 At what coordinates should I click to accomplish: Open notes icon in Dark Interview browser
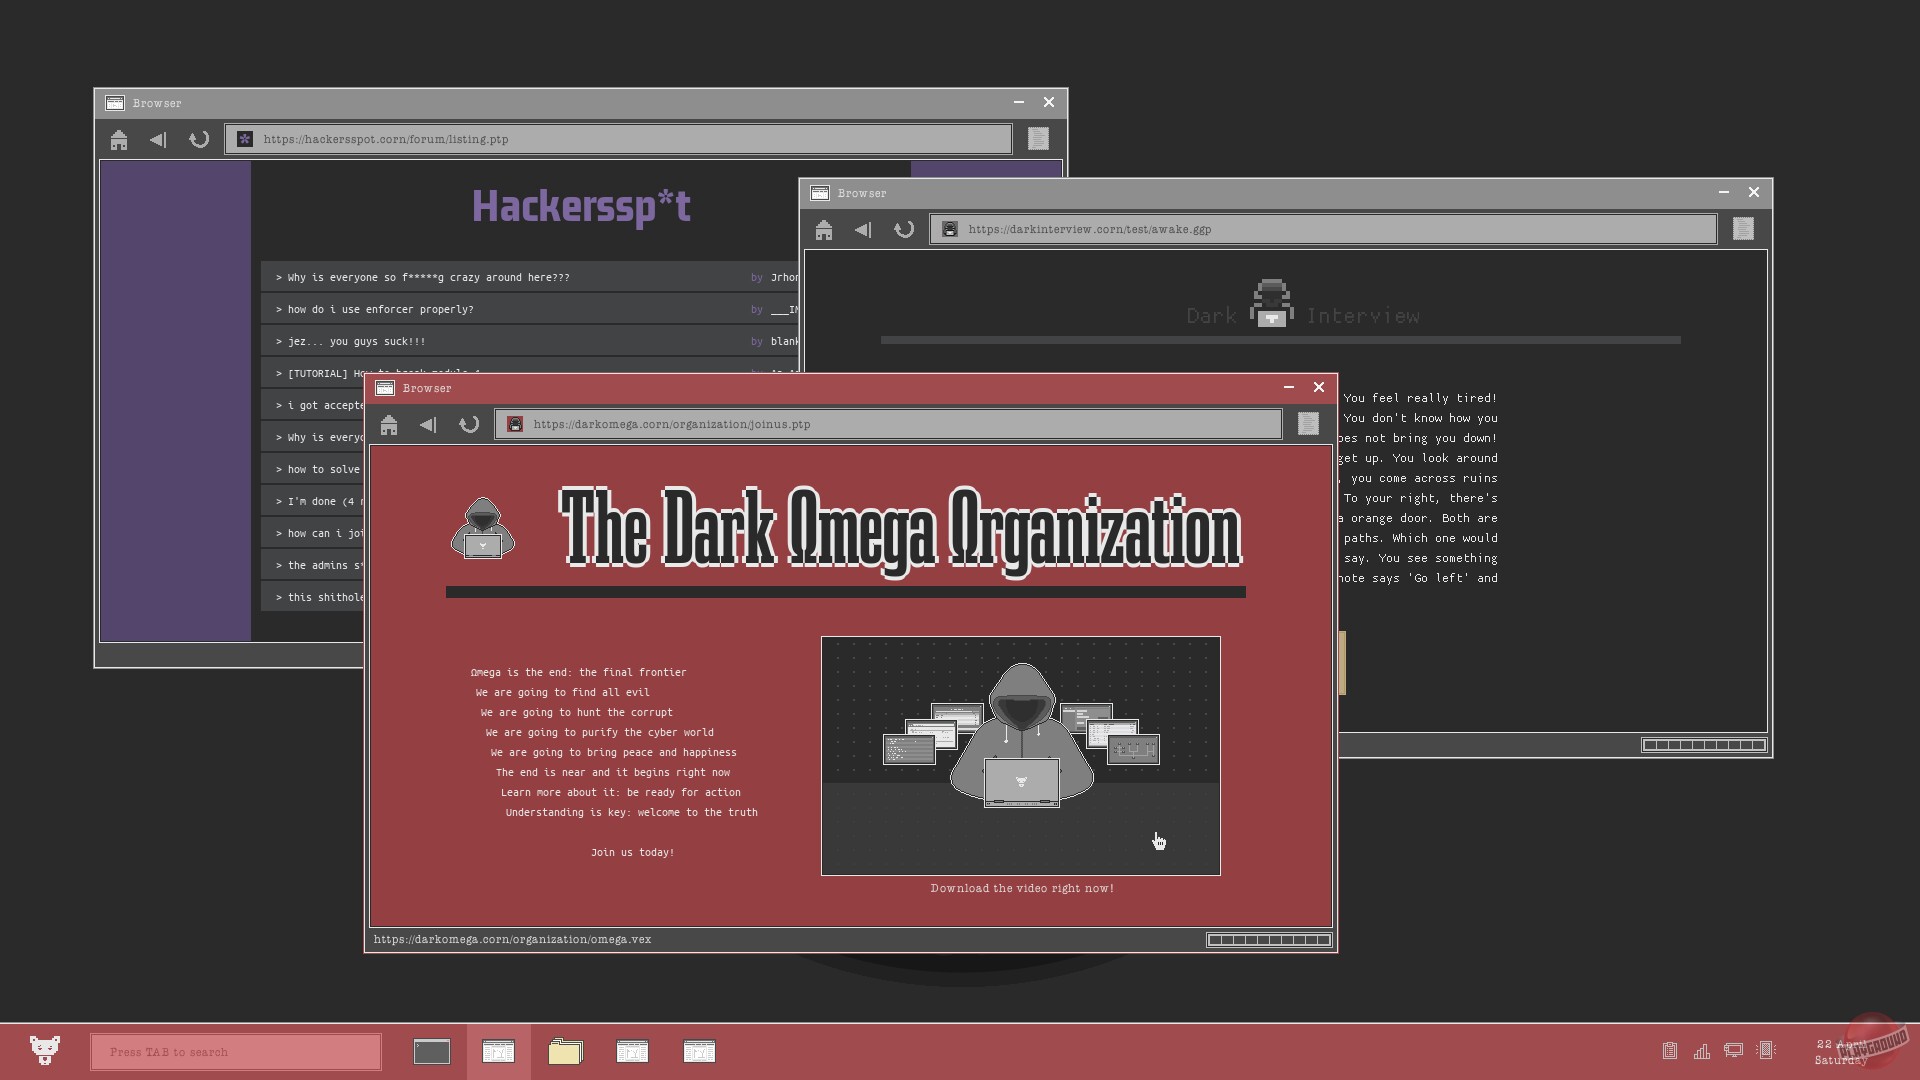click(x=1742, y=229)
